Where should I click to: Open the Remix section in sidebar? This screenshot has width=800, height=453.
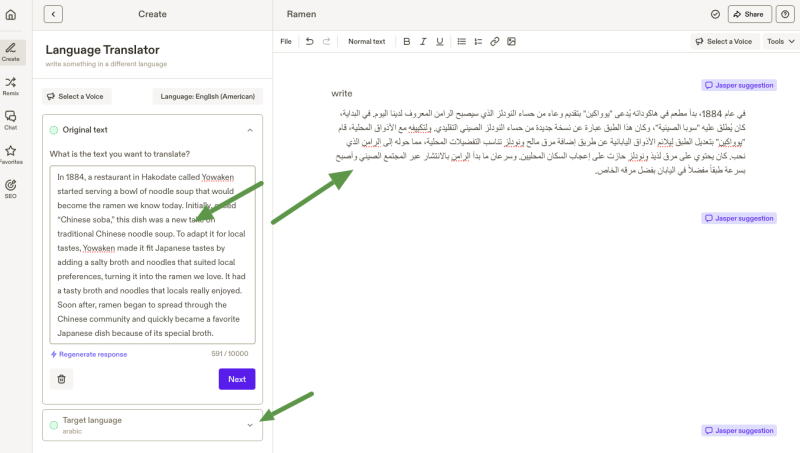coord(11,86)
